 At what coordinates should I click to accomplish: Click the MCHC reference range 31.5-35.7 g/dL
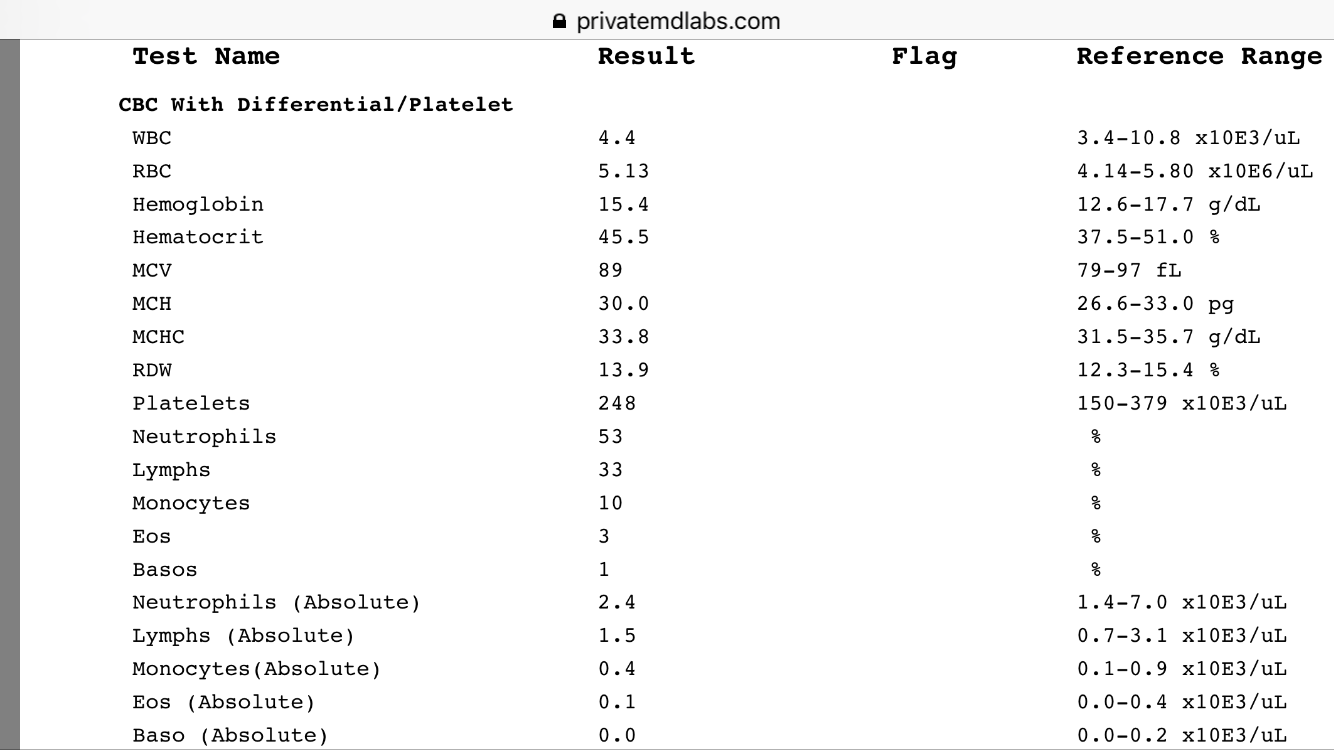[x=1168, y=338]
